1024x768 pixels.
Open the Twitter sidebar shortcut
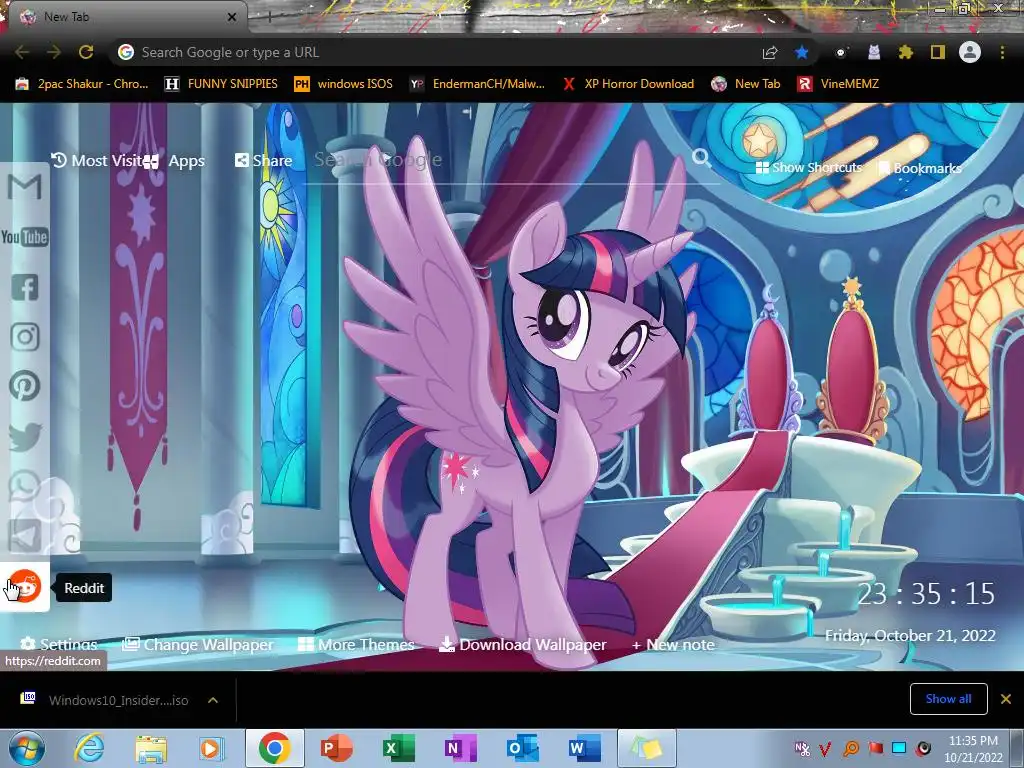pos(25,437)
